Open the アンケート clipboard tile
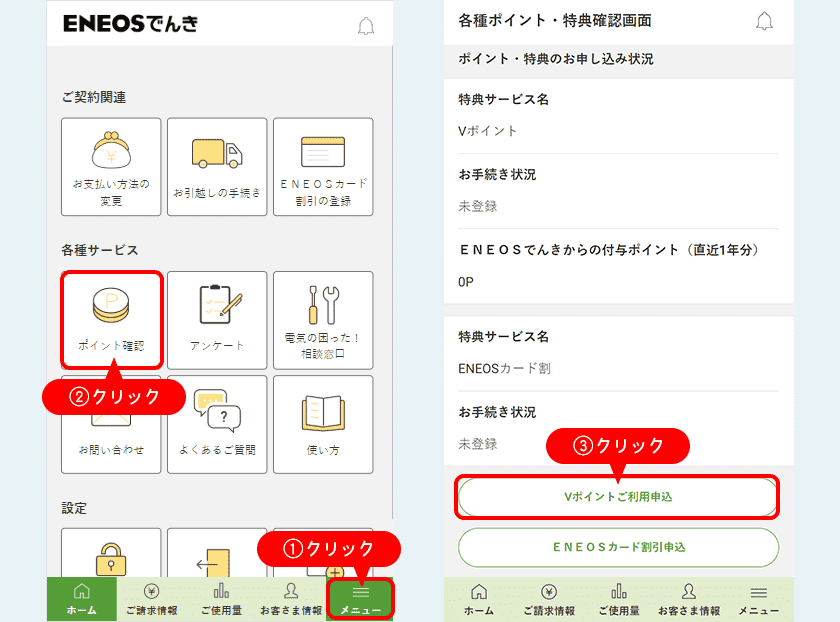 217,320
